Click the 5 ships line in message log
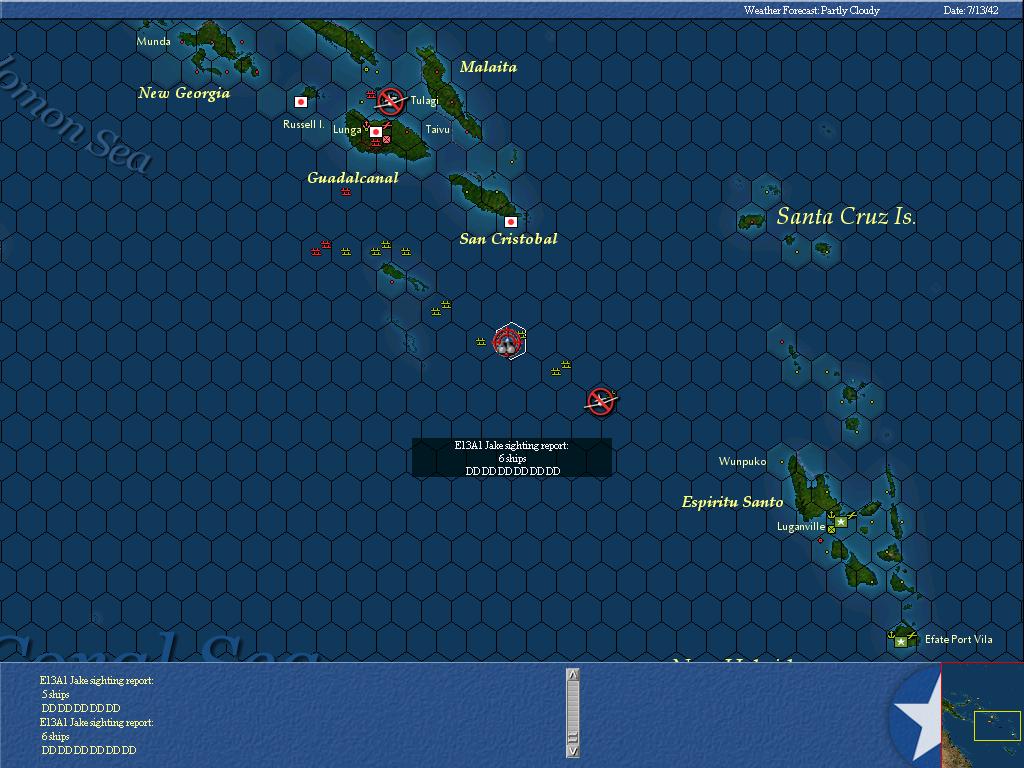 [56, 694]
